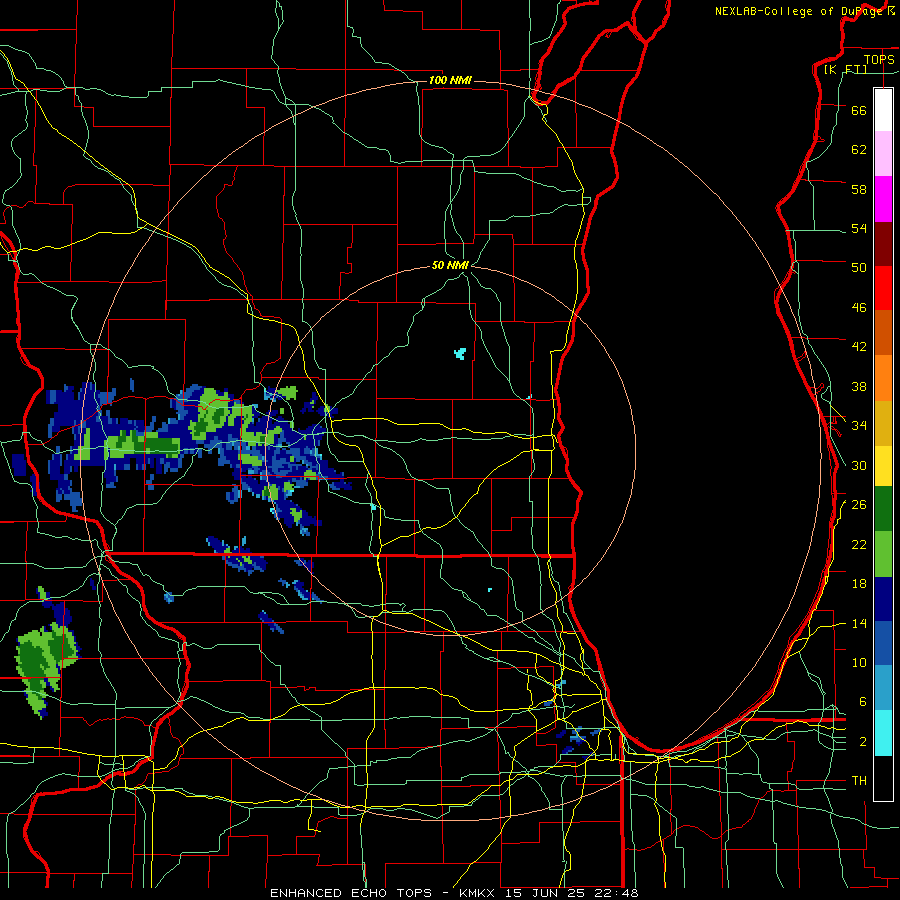Click the 'ENHANCED ECHO TOPS' caption text
The image size is (900, 900).
[351, 893]
